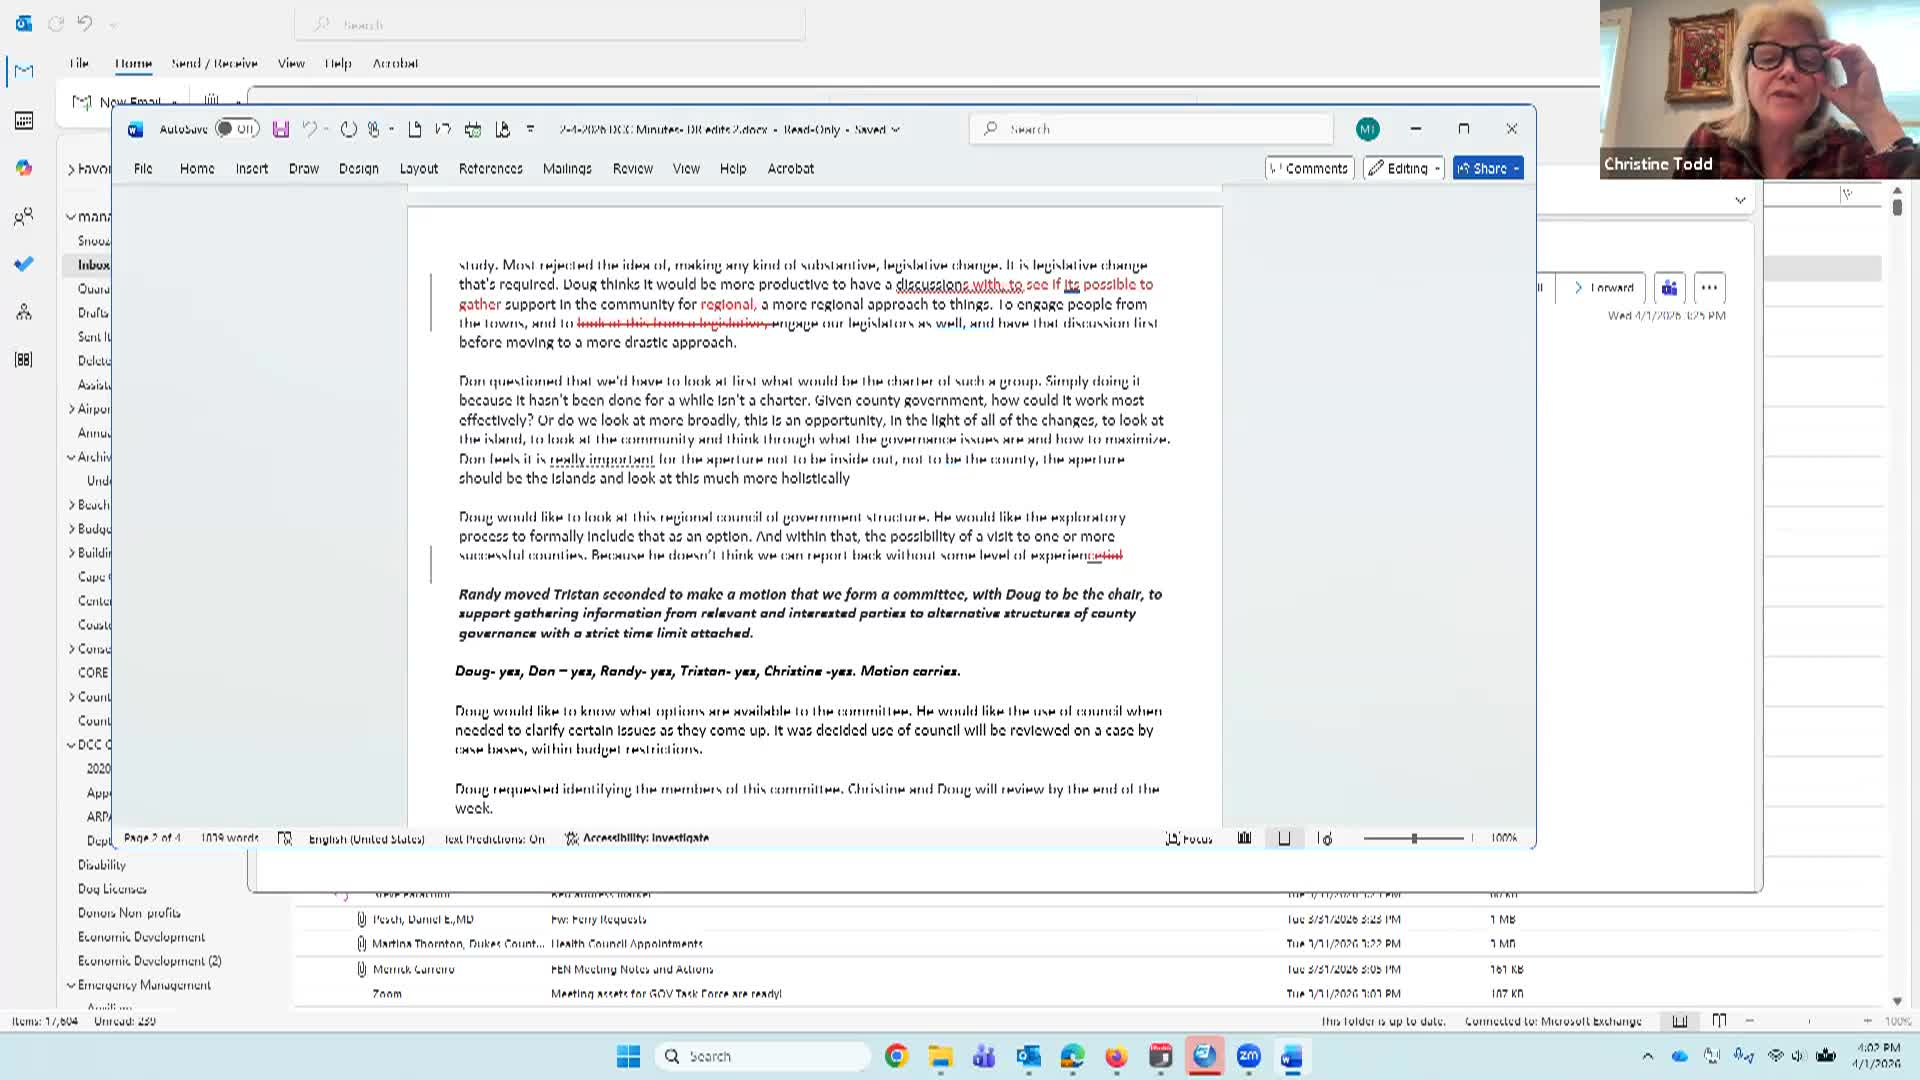The width and height of the screenshot is (1920, 1080).
Task: Click Accessibility: Investigate in the status bar
Action: [637, 838]
